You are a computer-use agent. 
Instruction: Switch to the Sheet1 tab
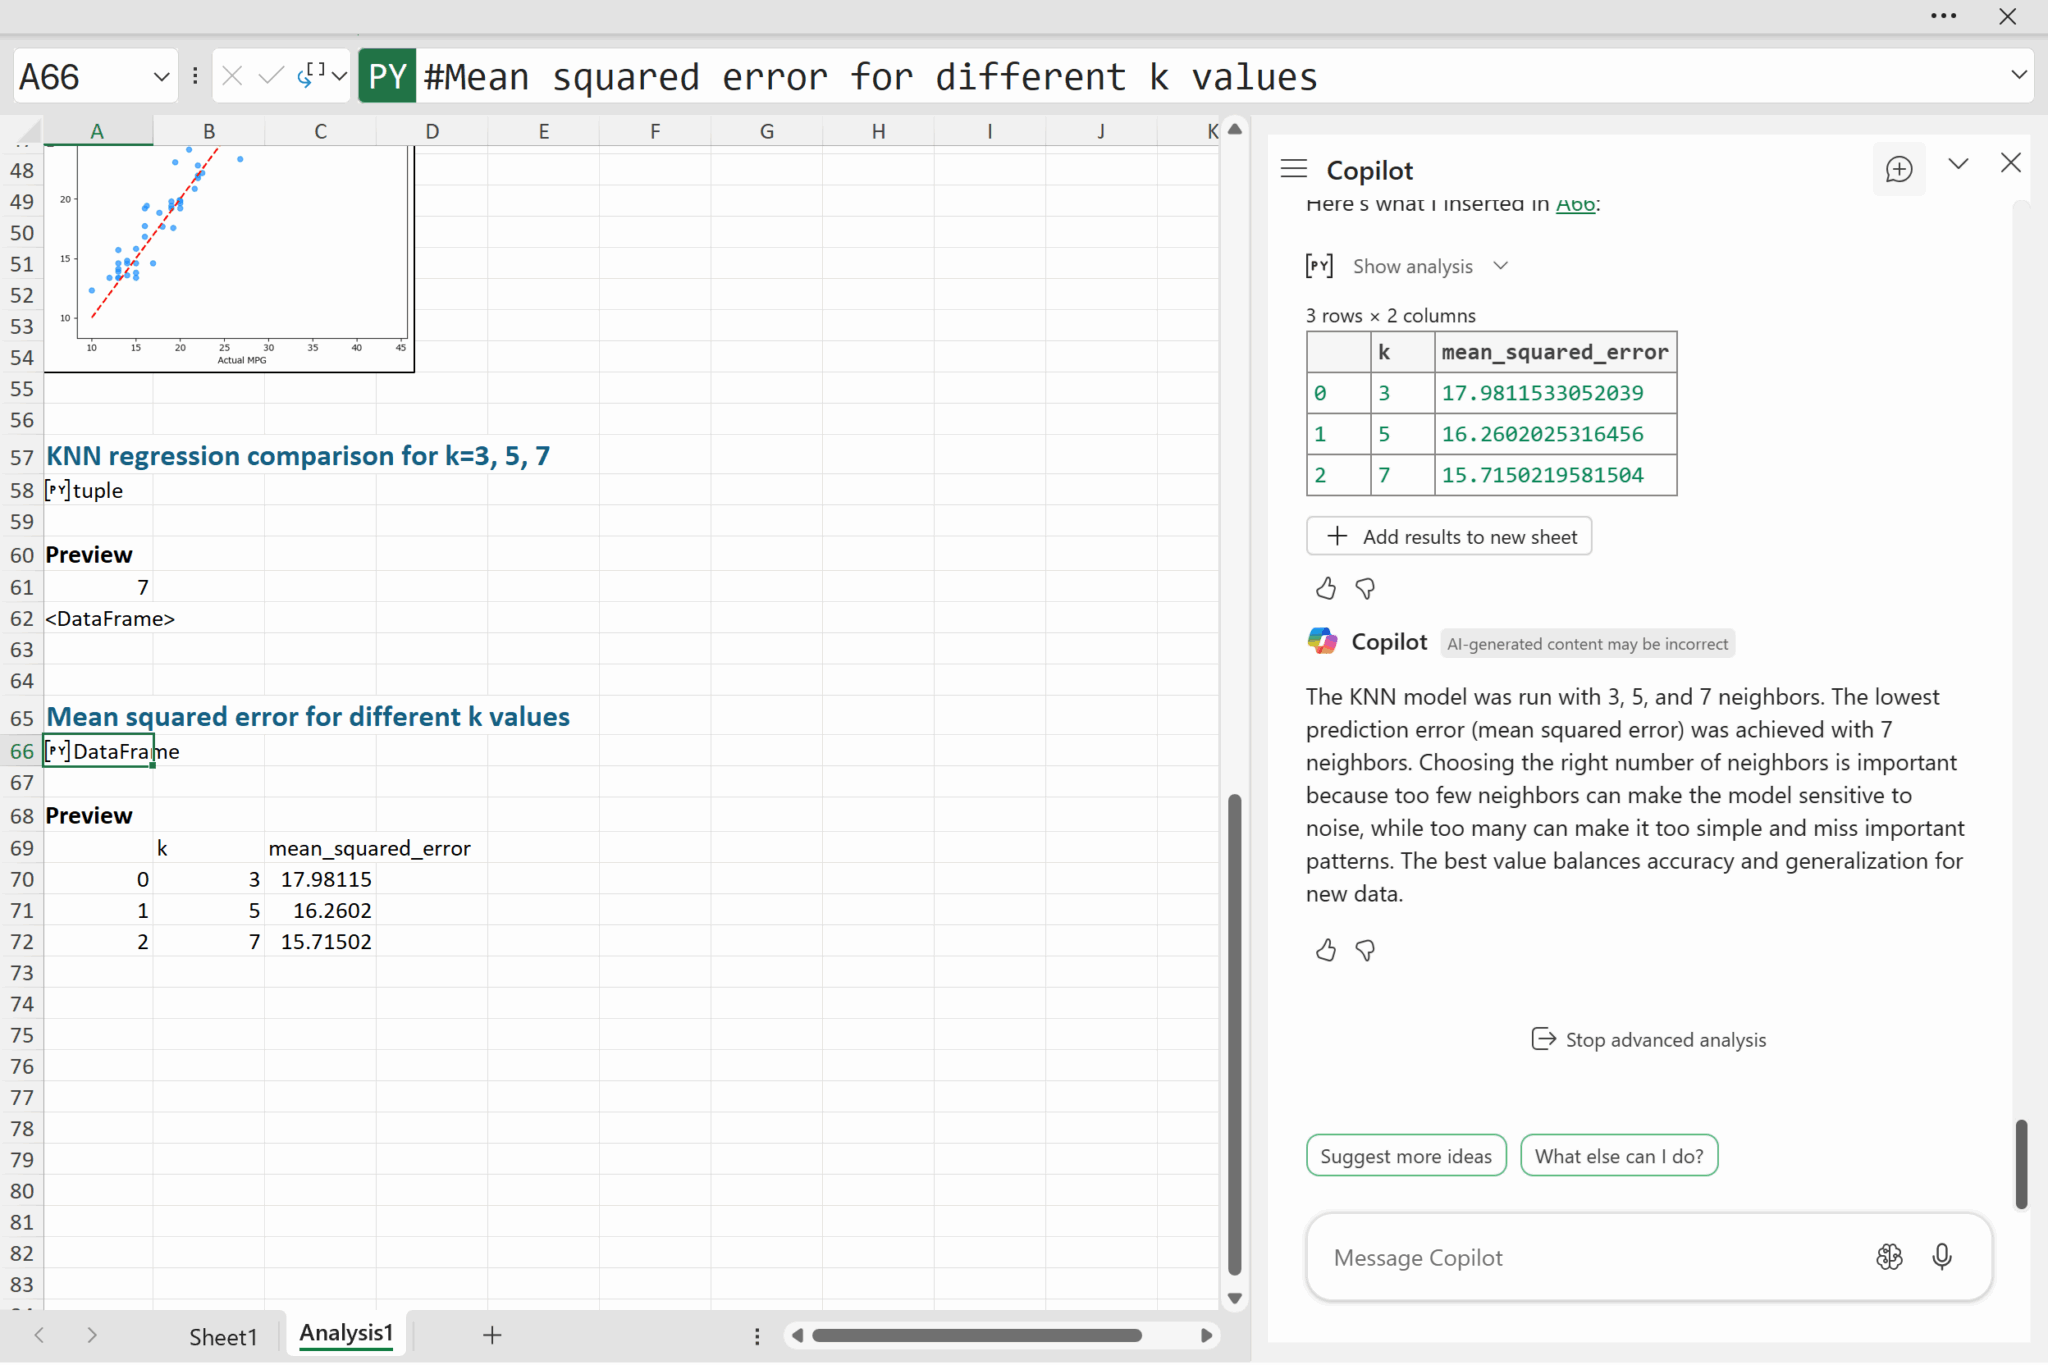point(223,1337)
